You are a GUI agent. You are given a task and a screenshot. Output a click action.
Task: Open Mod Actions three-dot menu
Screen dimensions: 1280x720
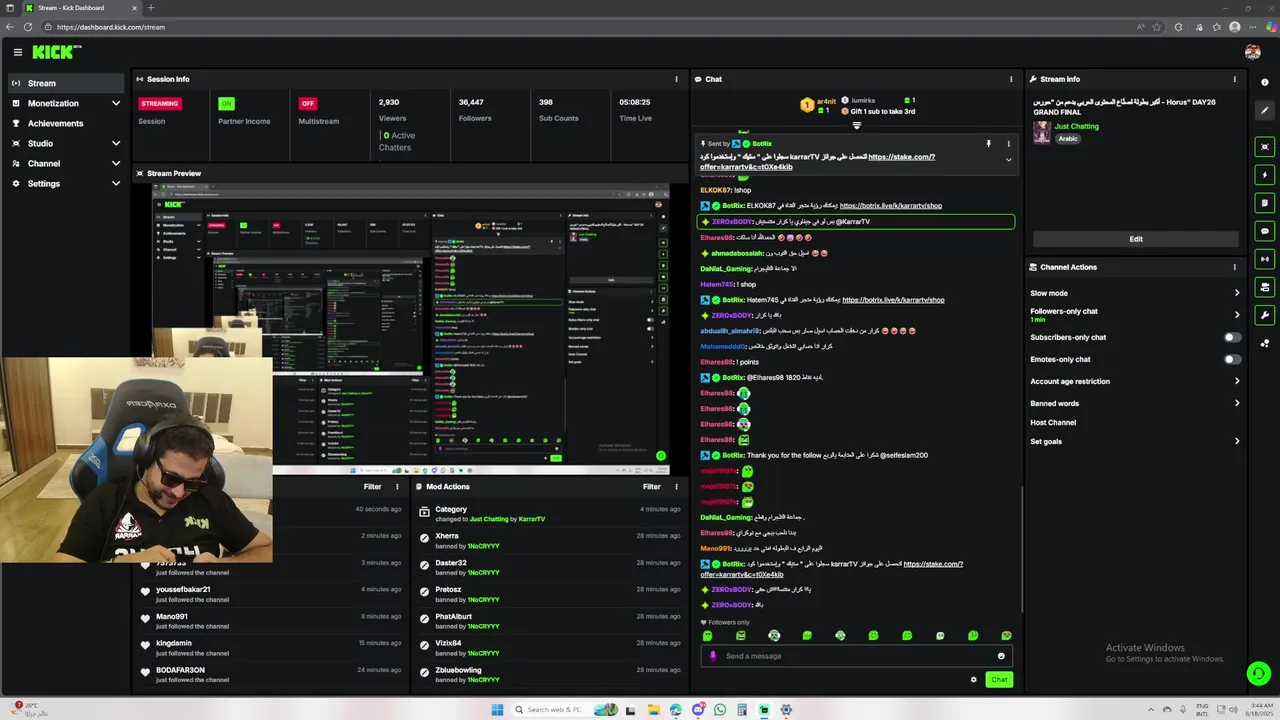(677, 487)
